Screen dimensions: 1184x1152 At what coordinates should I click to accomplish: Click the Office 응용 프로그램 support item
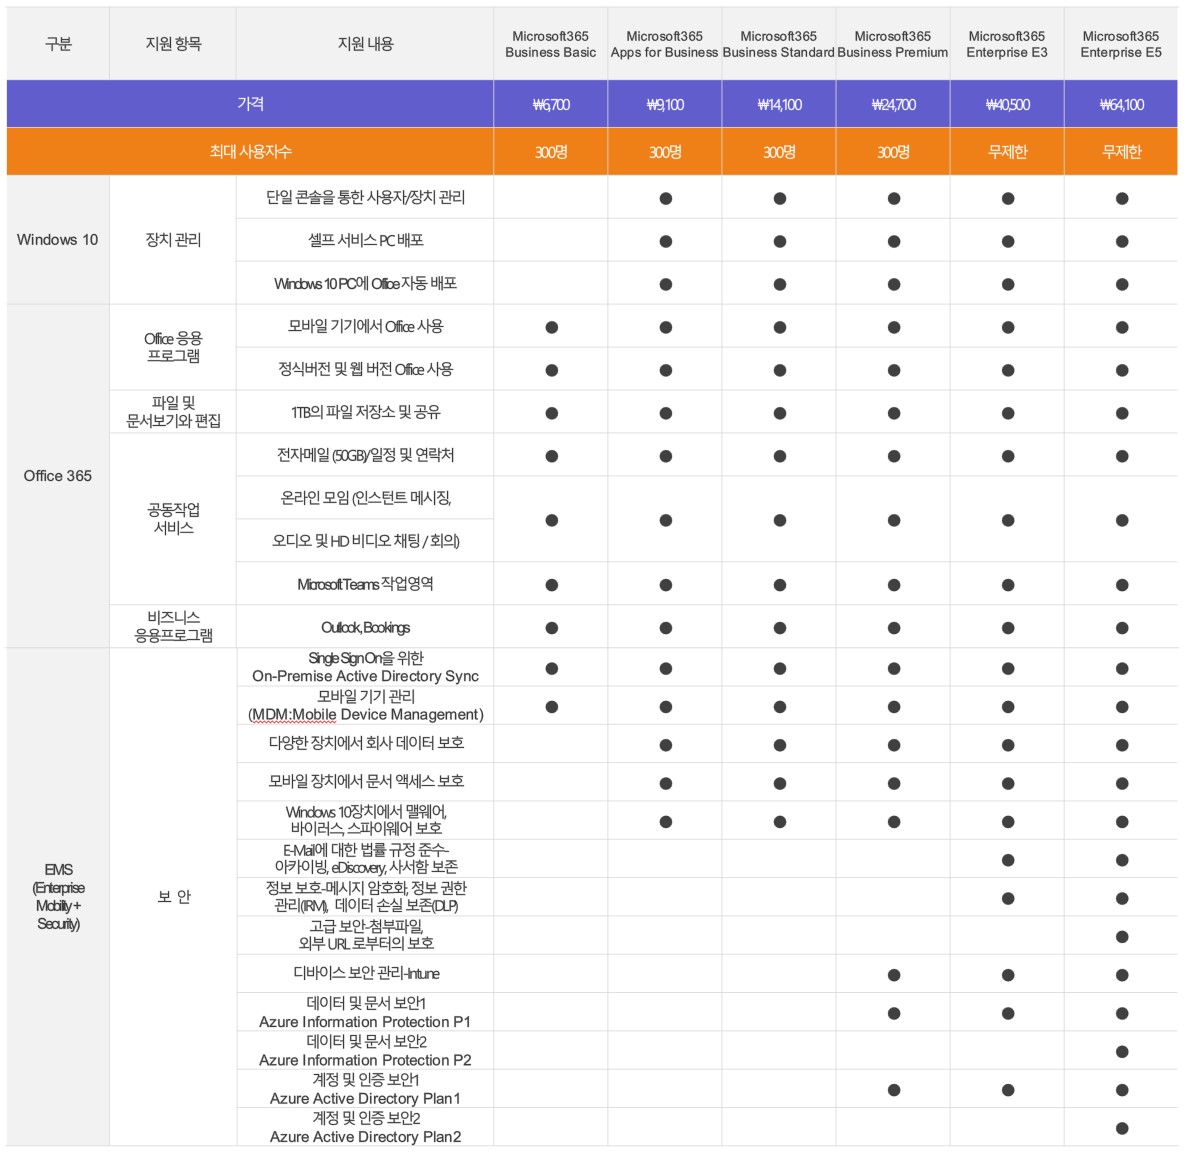point(173,347)
